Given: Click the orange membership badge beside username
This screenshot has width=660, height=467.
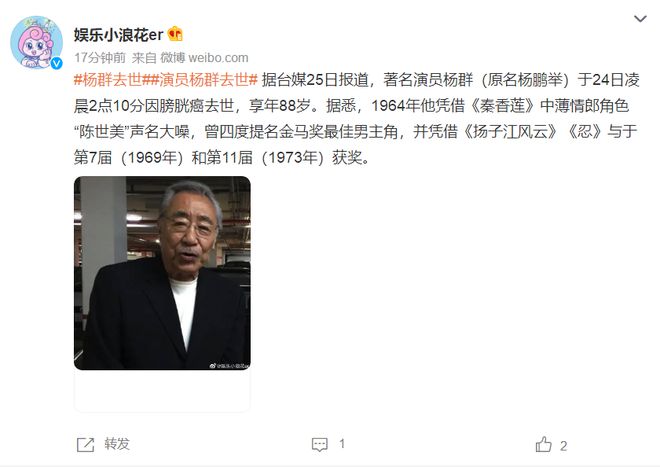Looking at the screenshot, I should click(x=175, y=34).
